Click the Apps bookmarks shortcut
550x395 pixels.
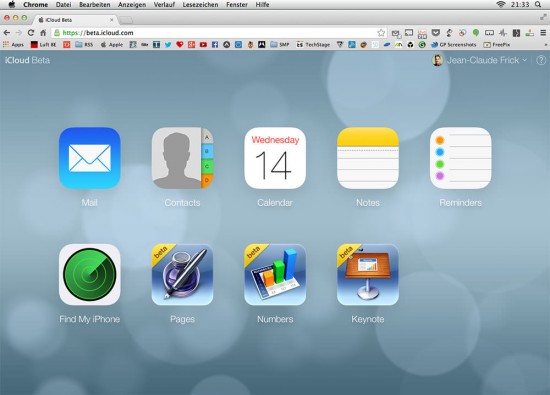13,45
